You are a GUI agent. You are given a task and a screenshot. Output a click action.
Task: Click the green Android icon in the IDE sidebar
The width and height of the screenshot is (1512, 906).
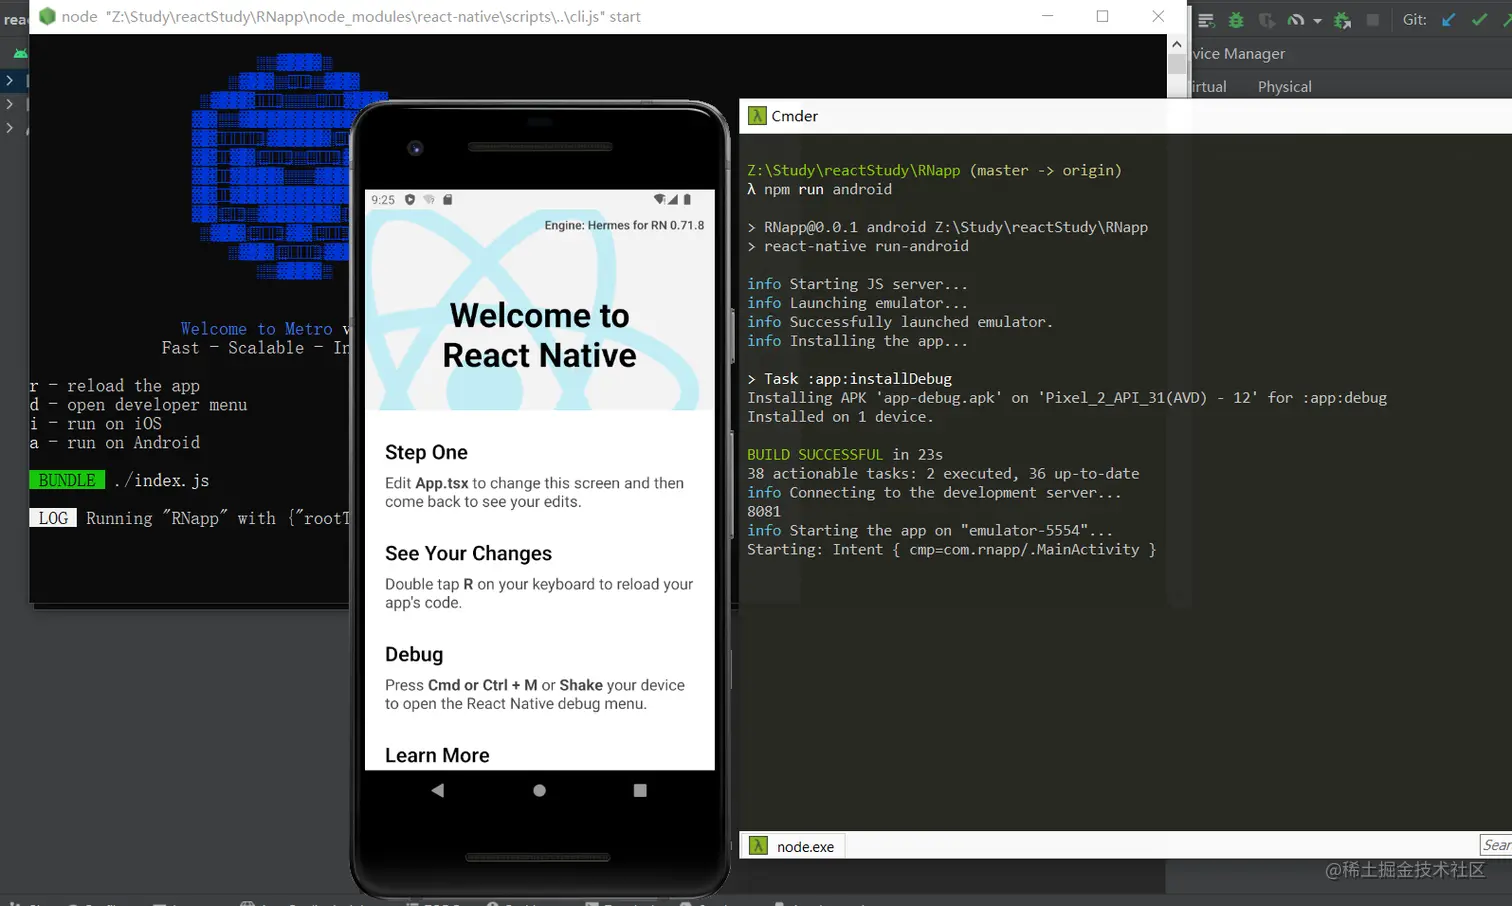pyautogui.click(x=20, y=54)
